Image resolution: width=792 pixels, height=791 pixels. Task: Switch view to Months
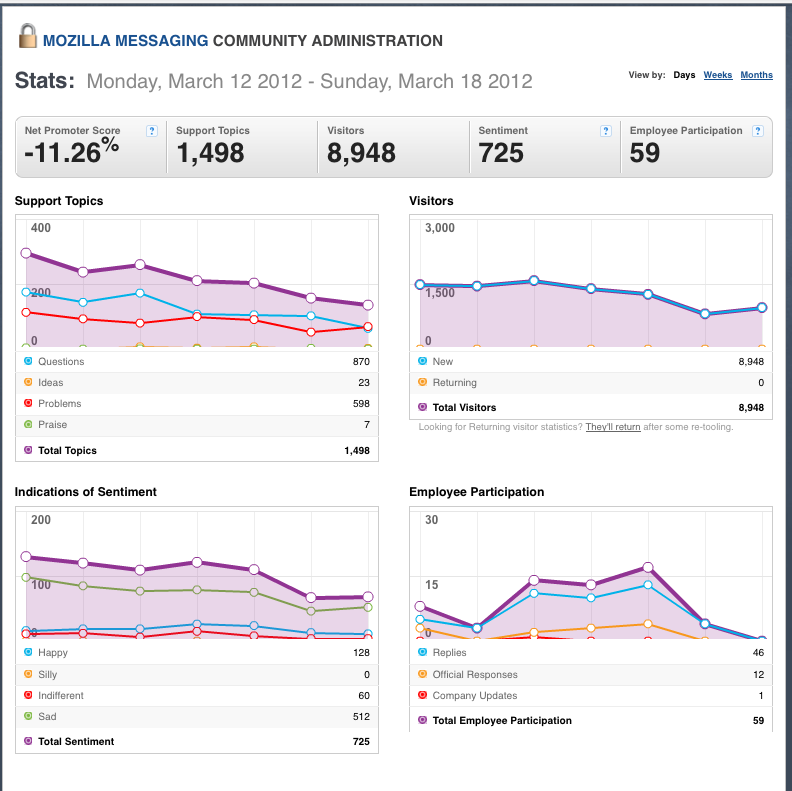tap(756, 75)
